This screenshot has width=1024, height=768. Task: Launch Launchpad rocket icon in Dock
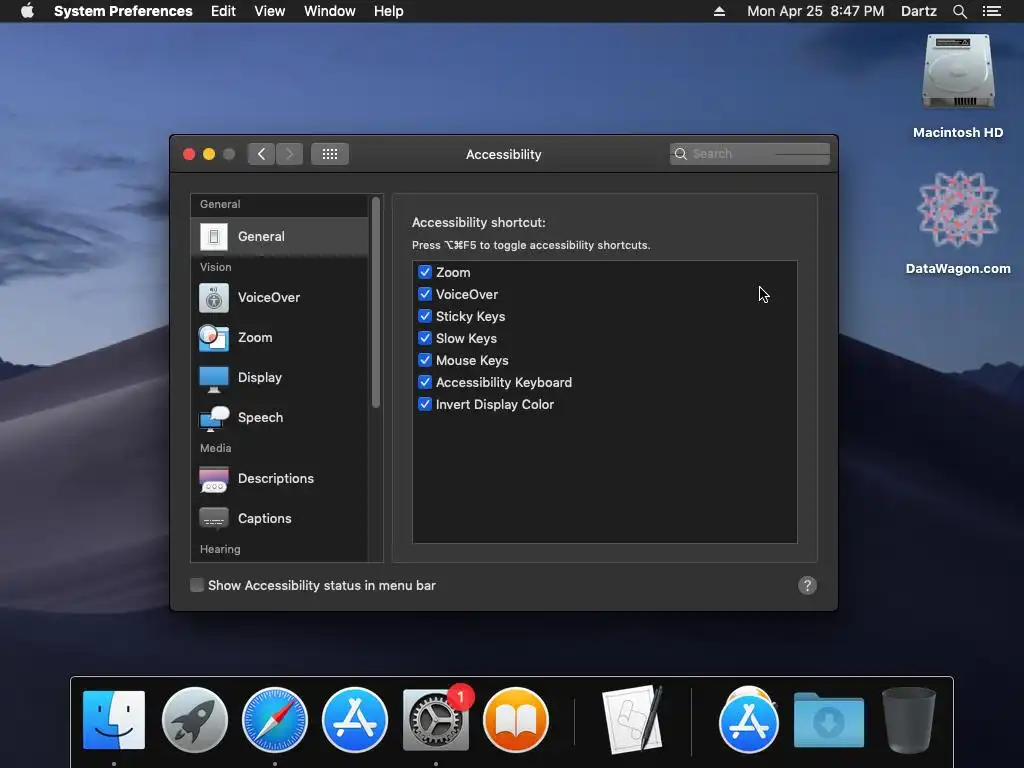[195, 720]
